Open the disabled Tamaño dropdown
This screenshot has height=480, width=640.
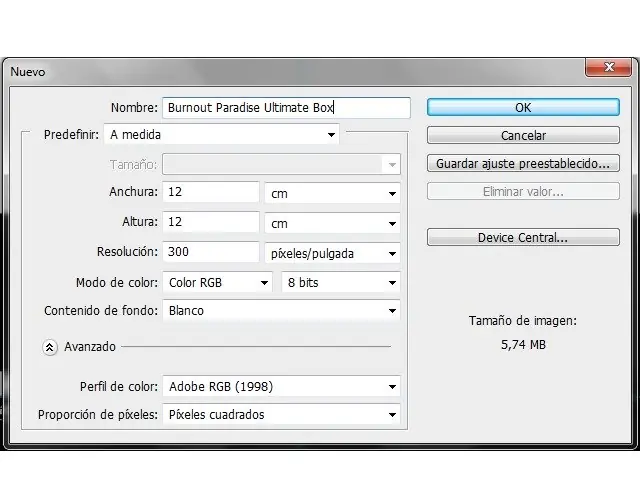pyautogui.click(x=281, y=164)
